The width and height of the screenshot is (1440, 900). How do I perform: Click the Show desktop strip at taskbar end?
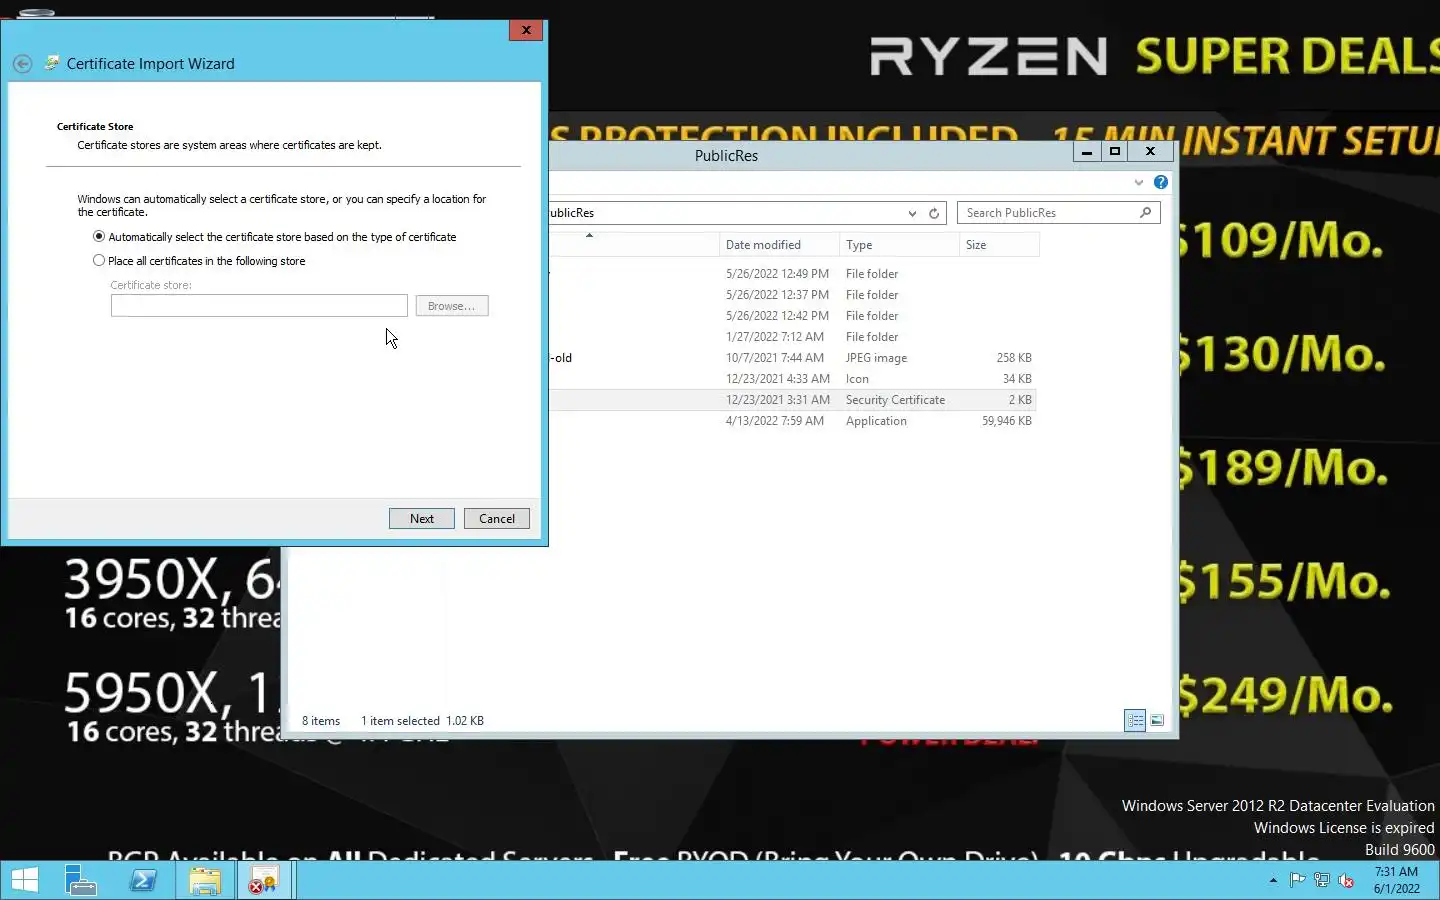pyautogui.click(x=1436, y=881)
